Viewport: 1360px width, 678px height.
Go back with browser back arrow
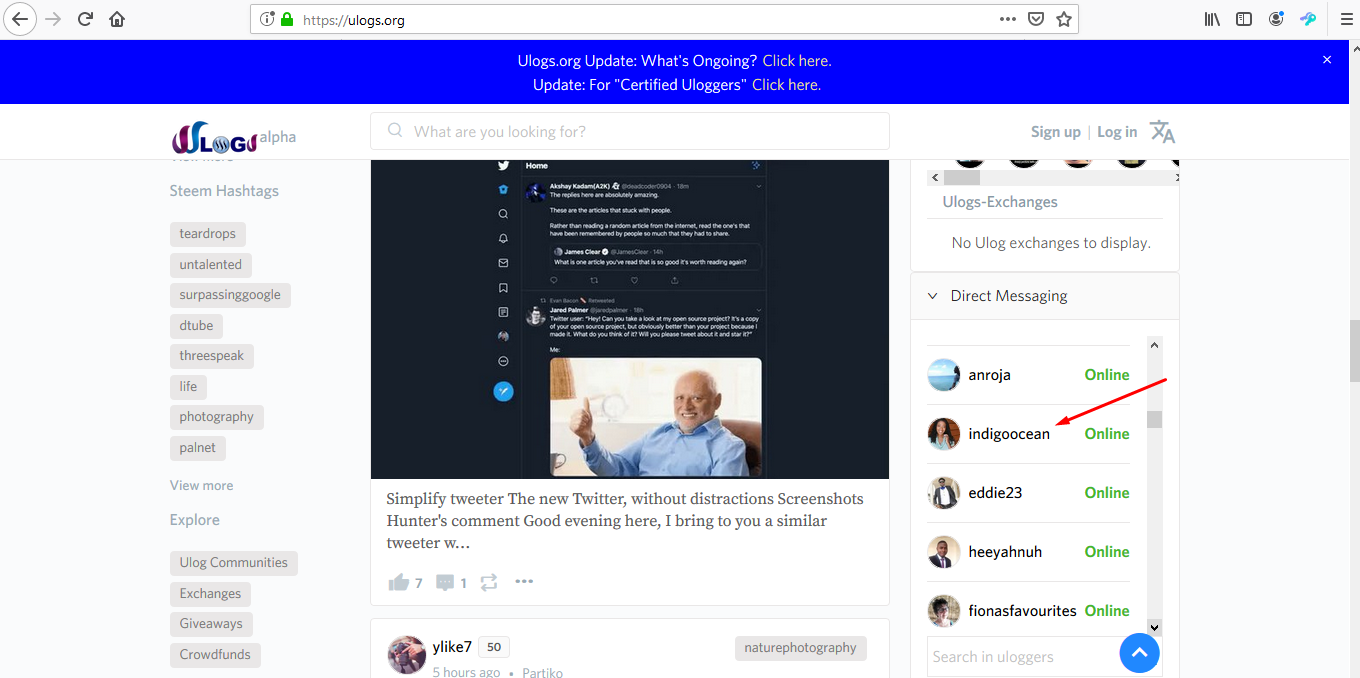(21, 19)
